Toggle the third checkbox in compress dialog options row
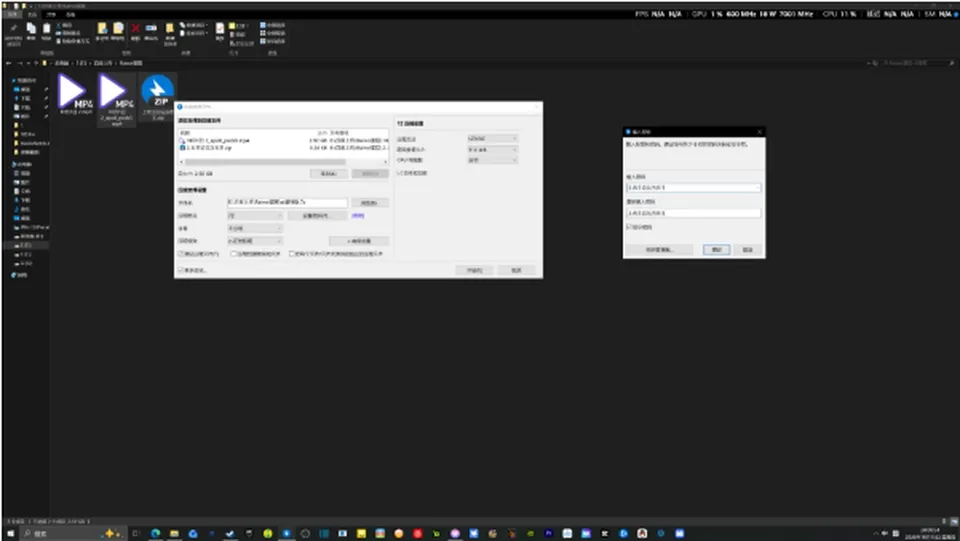Viewport: 960px width, 541px height. 292,253
